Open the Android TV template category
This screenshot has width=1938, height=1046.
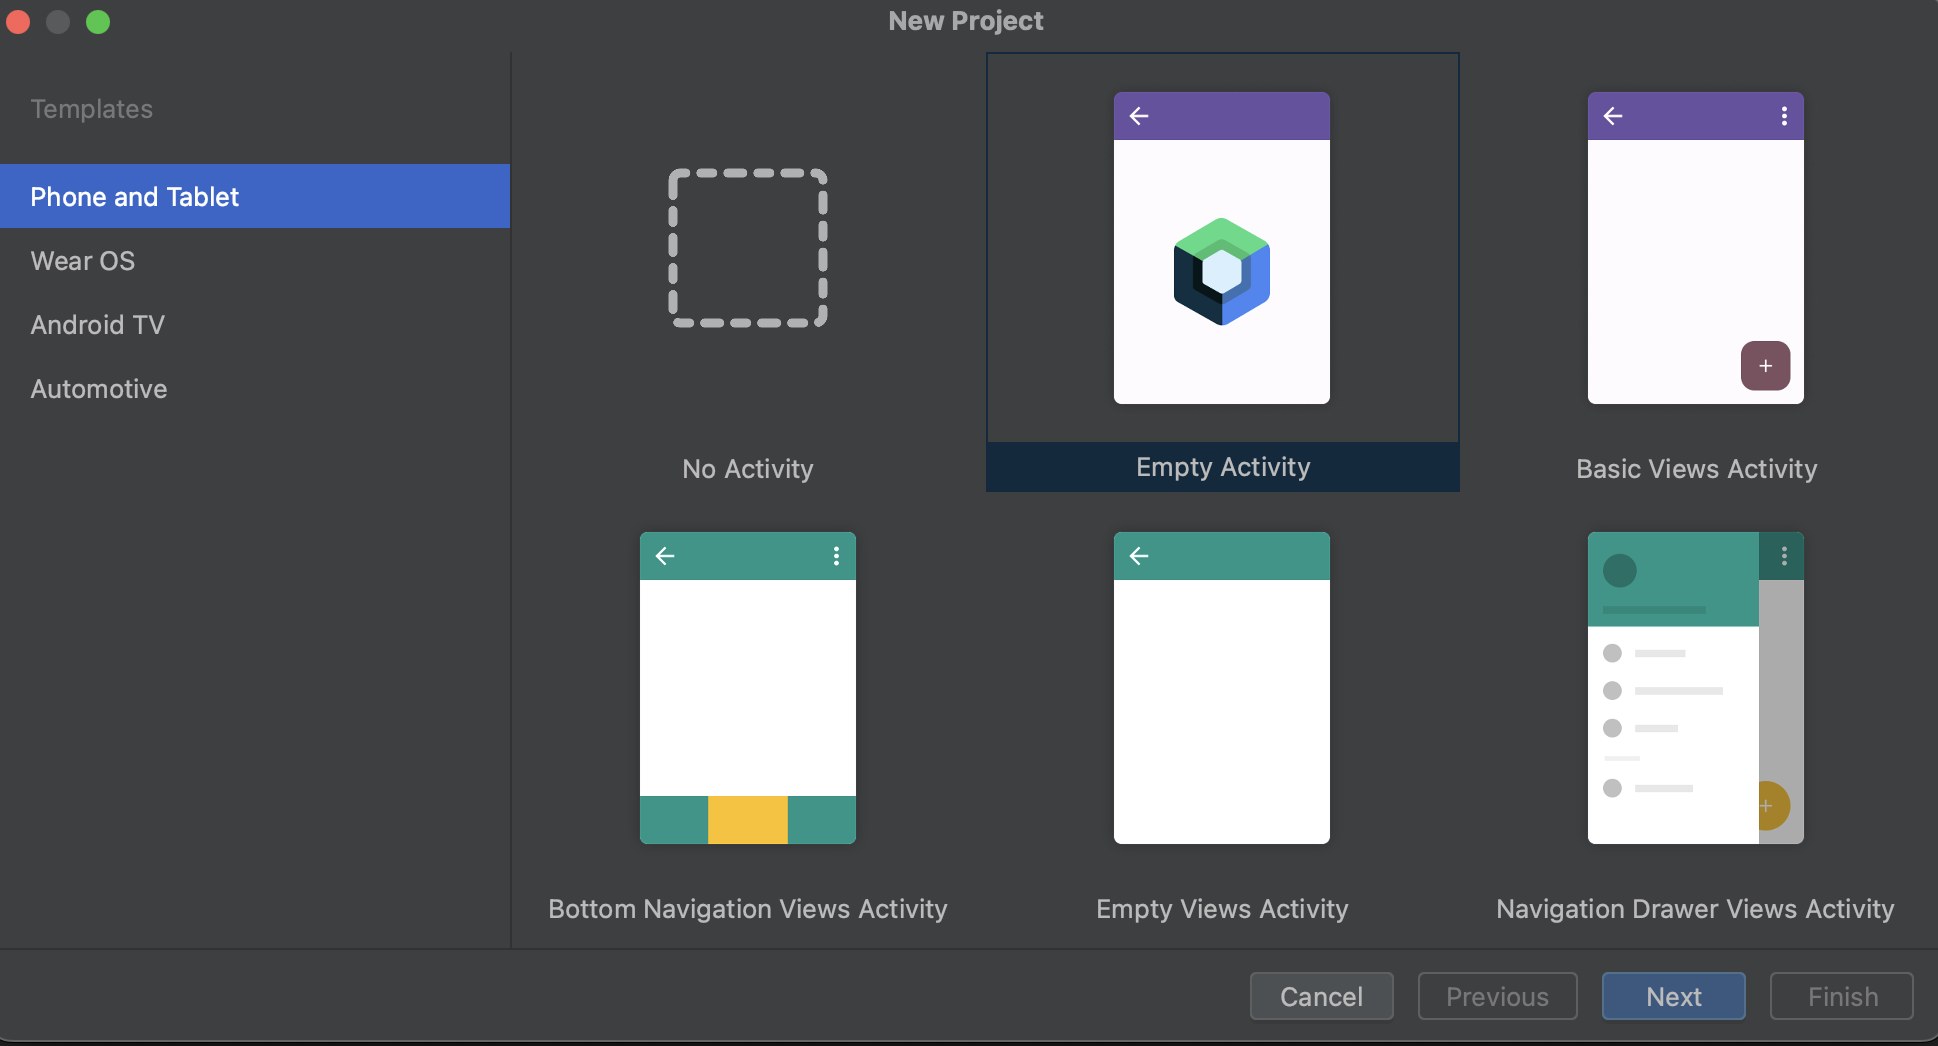click(x=255, y=324)
